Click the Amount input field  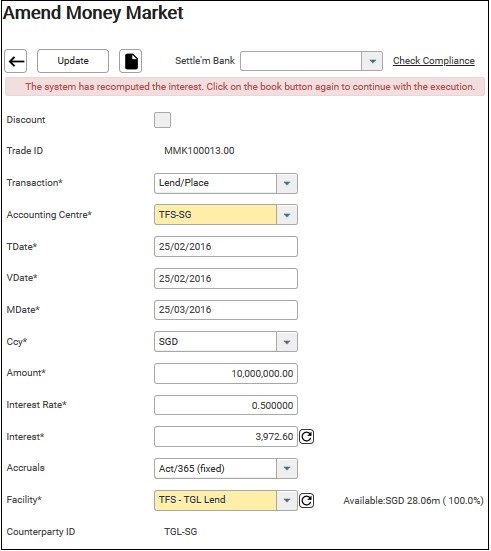pos(226,374)
